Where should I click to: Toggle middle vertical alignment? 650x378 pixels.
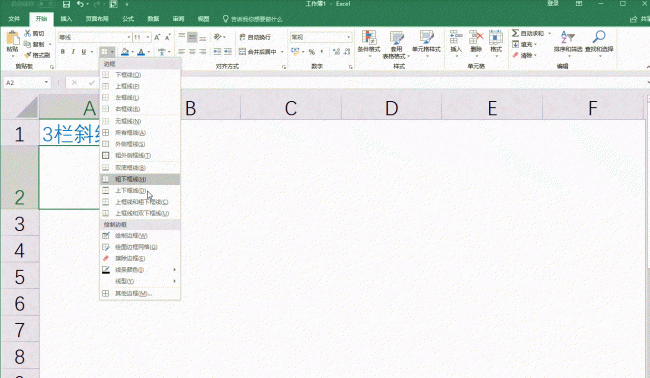click(192, 37)
